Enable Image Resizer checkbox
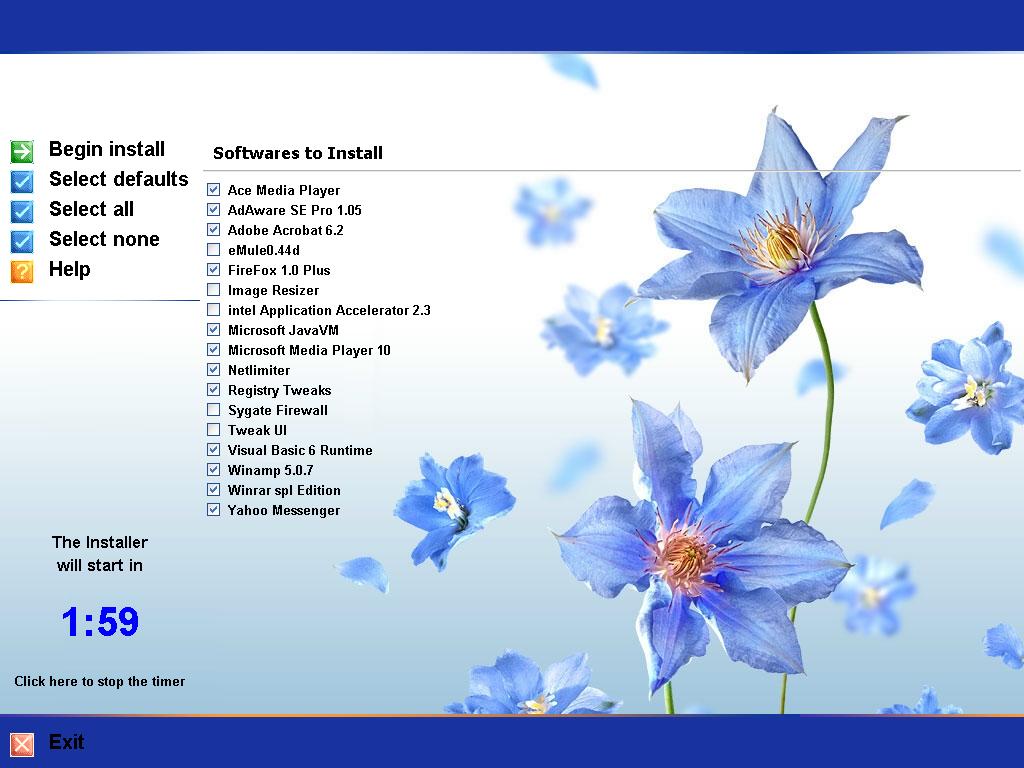 click(x=214, y=289)
